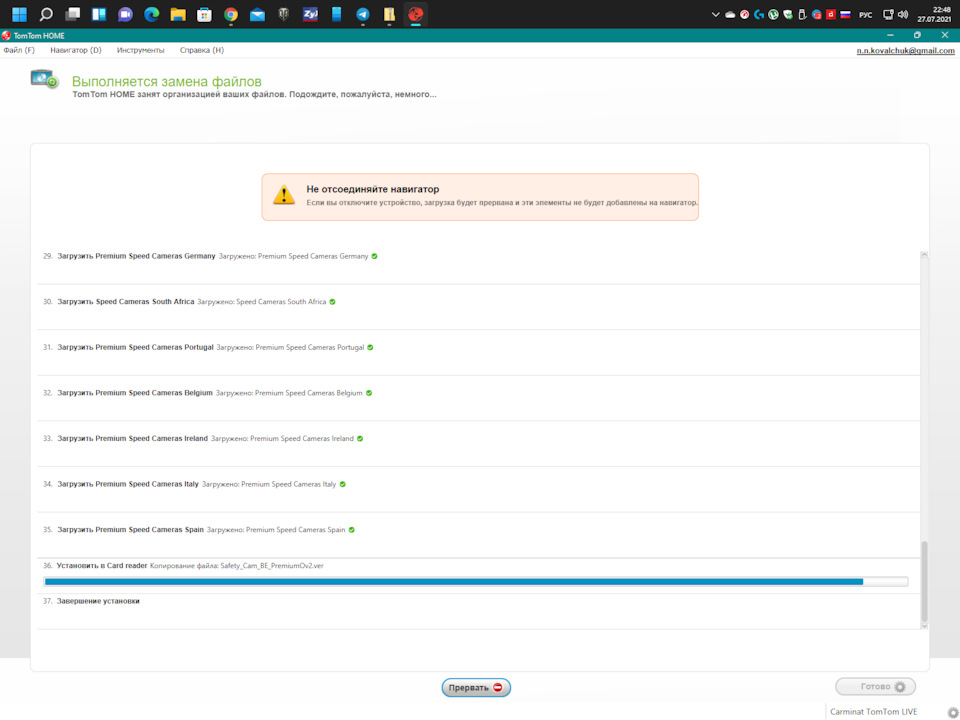Open the Файл (F) menu
The image size is (960, 720).
19,50
